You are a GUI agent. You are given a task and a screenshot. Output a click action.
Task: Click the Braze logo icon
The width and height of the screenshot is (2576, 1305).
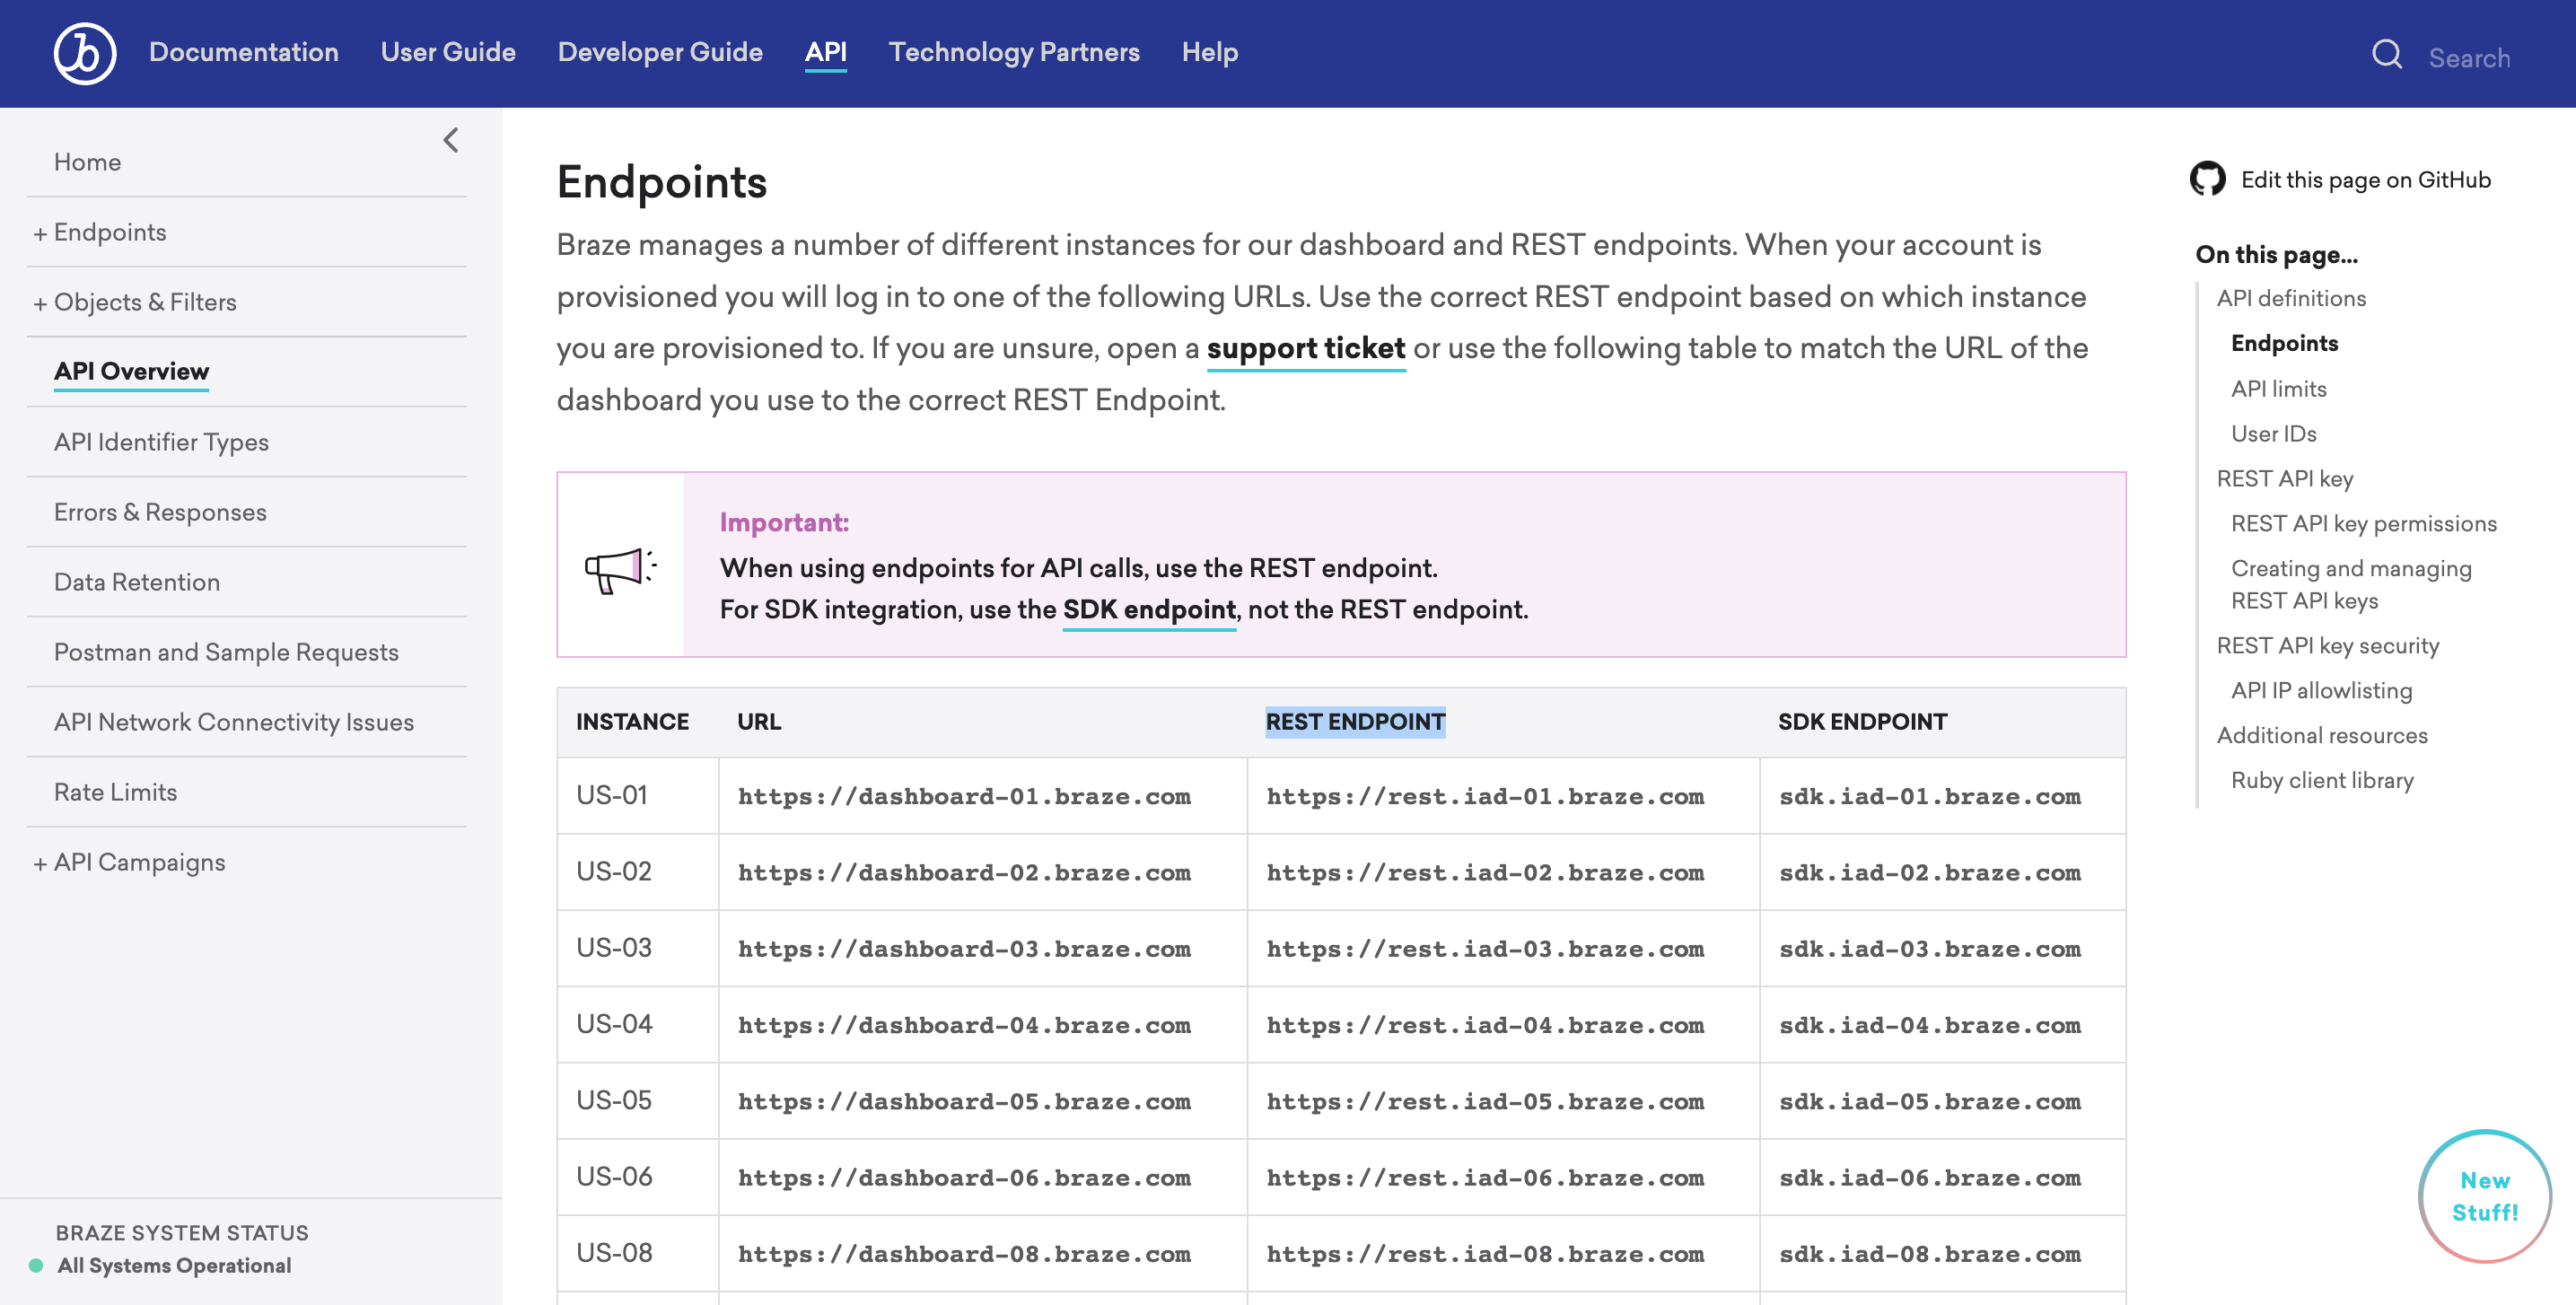[84, 52]
